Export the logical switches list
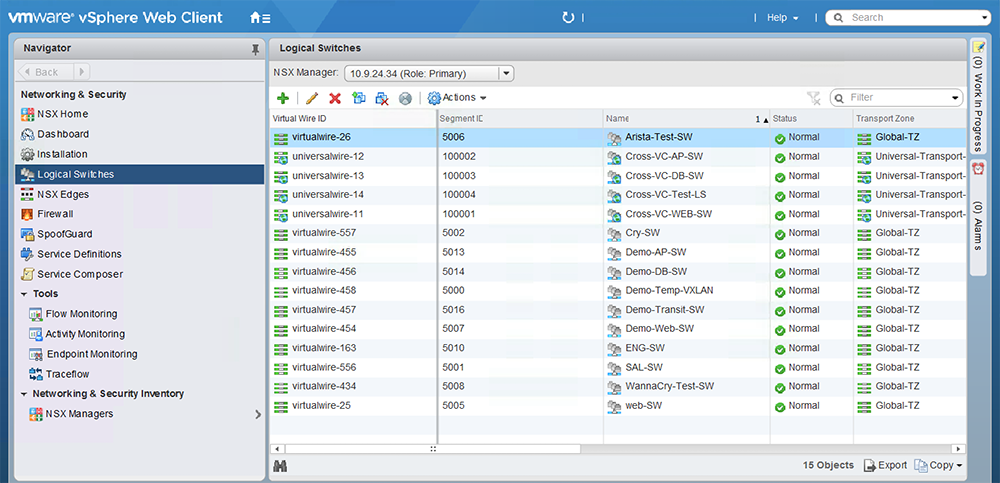Screen dimensions: 1000x483 click(885, 465)
